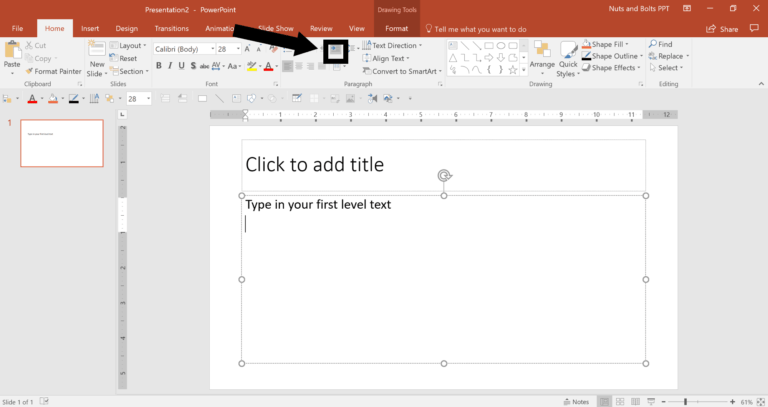Switch to the Review tab
Image resolution: width=768 pixels, height=407 pixels.
(x=321, y=28)
